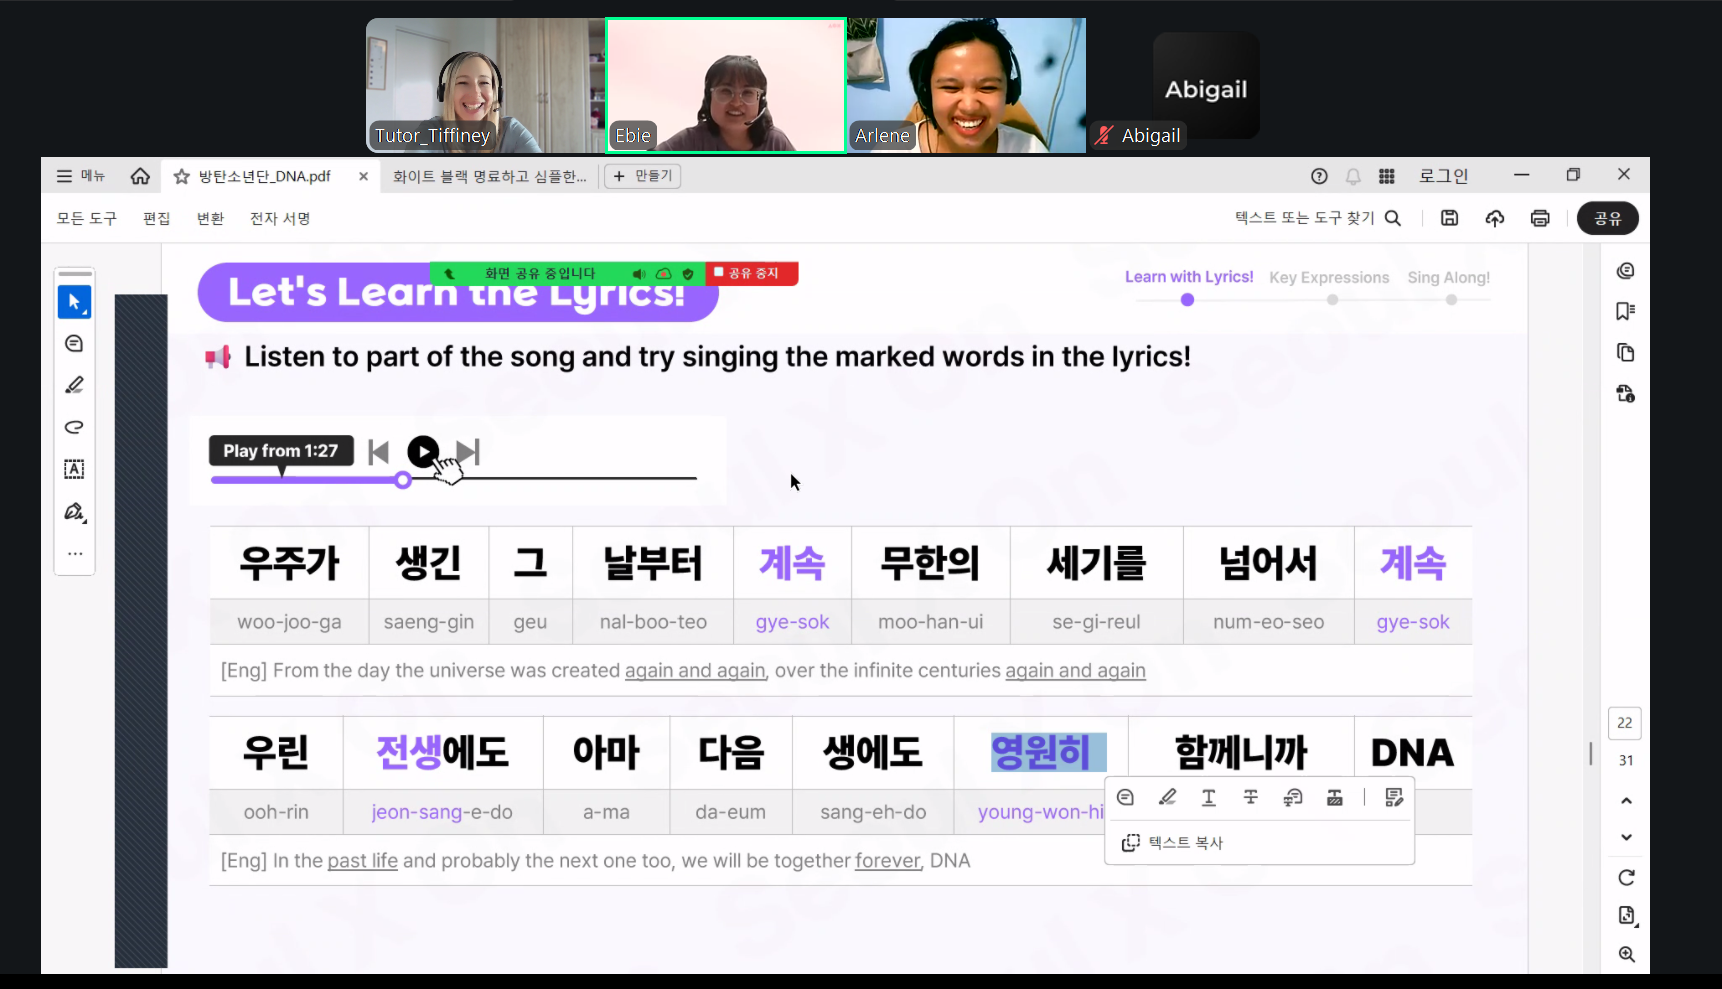Click the play button in audio player
The width and height of the screenshot is (1722, 989).
[x=423, y=452]
